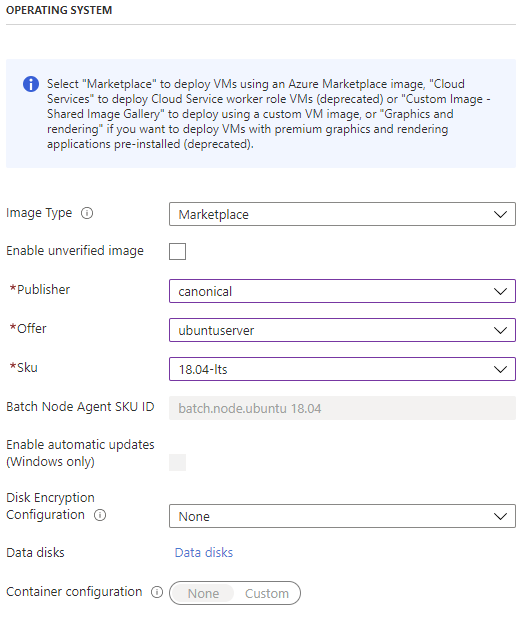Click the Disk Encryption Configuration info icon
The width and height of the screenshot is (530, 621).
point(100,515)
